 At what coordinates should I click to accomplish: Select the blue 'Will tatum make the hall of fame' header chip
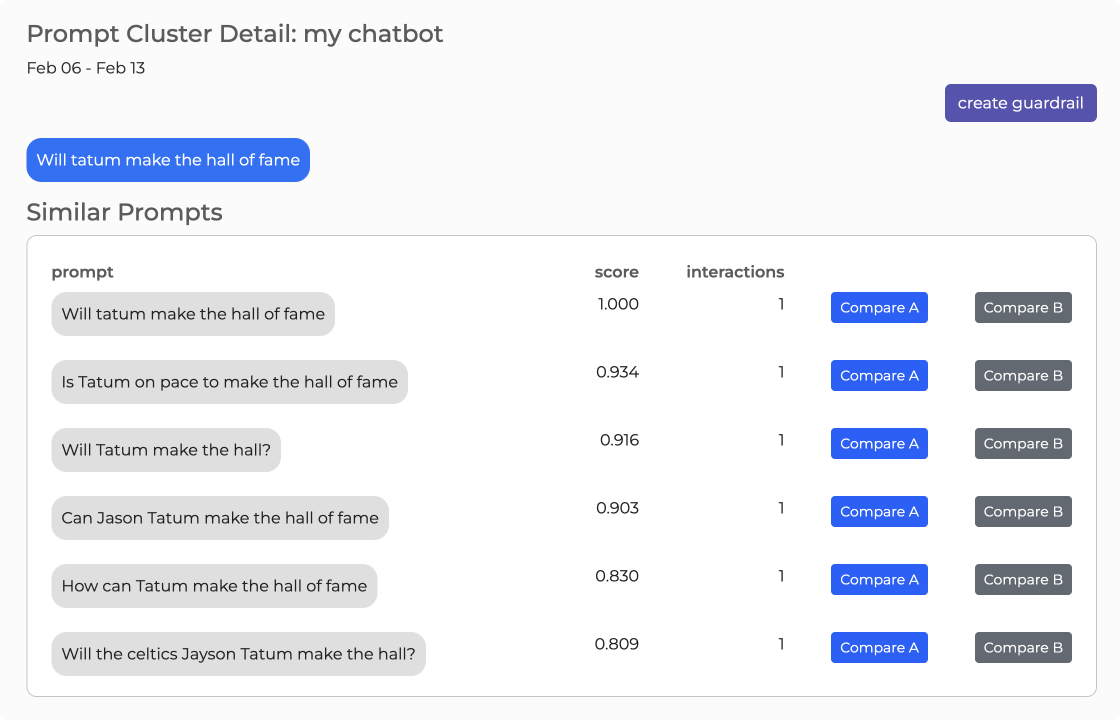point(168,160)
